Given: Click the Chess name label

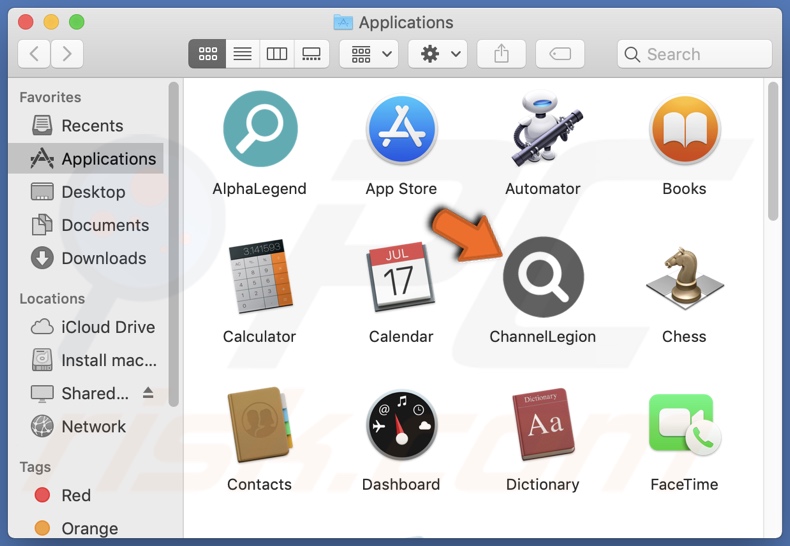Looking at the screenshot, I should pyautogui.click(x=684, y=336).
